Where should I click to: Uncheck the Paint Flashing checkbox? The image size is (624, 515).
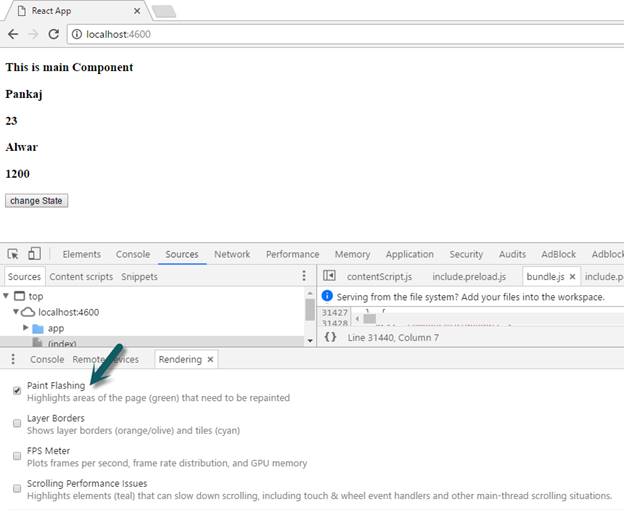[17, 390]
